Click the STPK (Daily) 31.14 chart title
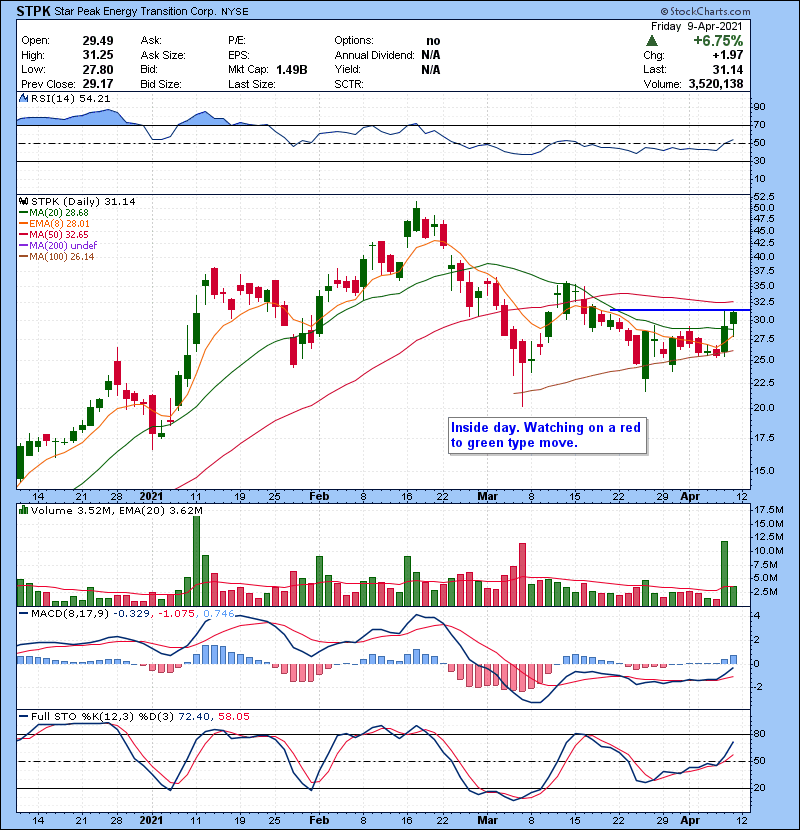The height and width of the screenshot is (830, 800). 83,202
